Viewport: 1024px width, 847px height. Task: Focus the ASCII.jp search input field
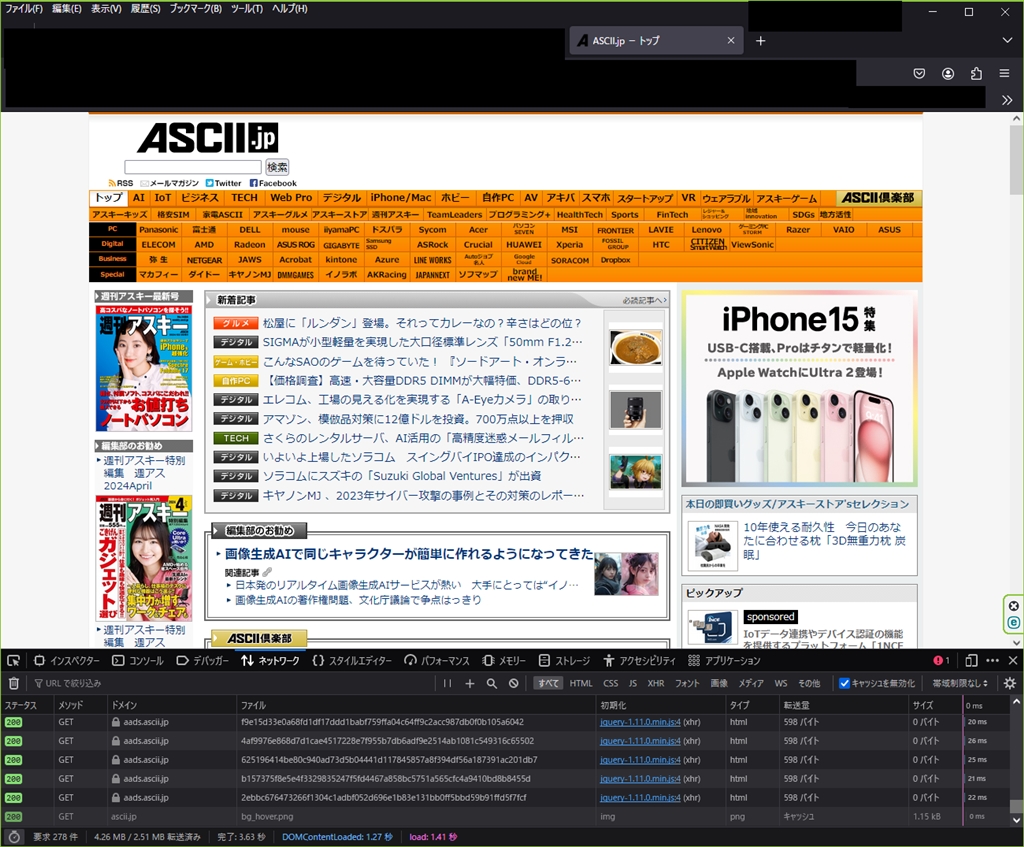pyautogui.click(x=193, y=167)
